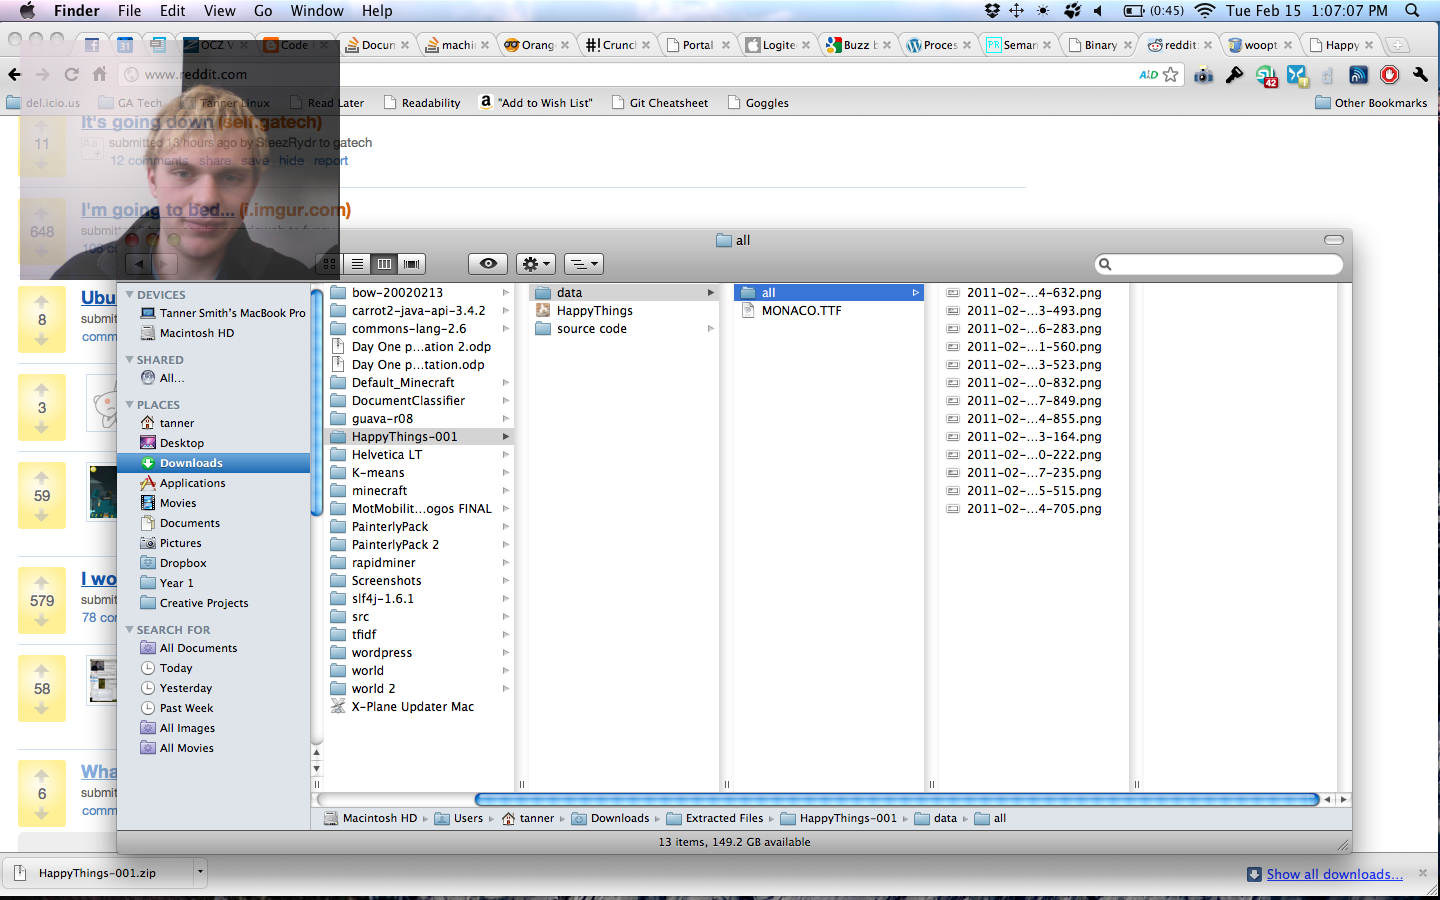This screenshot has width=1440, height=900.
Task: Collapse the SEARCH FOR sidebar section
Action: [x=130, y=630]
